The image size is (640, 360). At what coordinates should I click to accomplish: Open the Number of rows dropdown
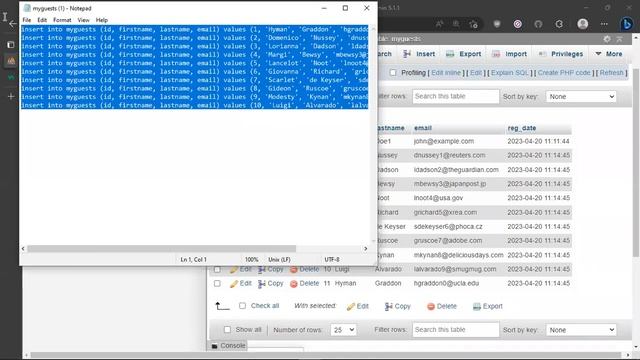pos(343,330)
